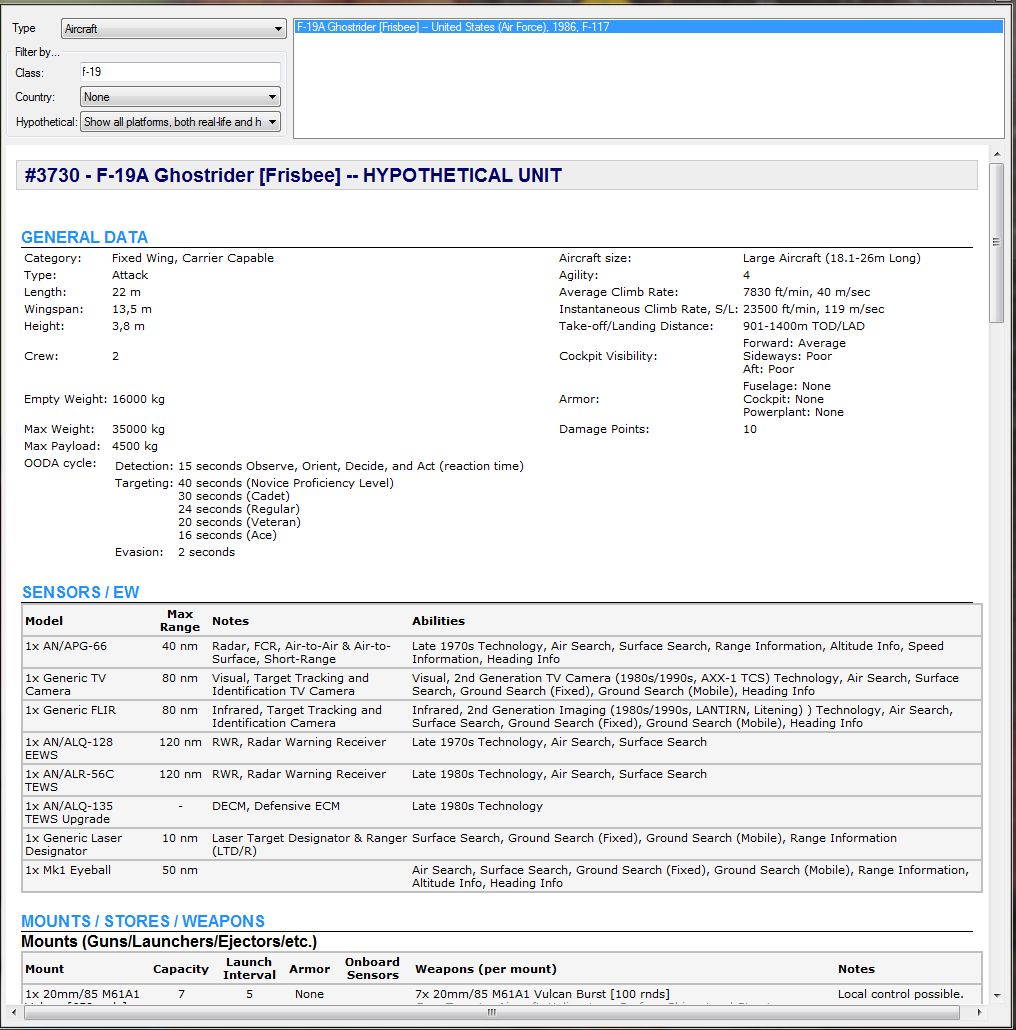Click the Fixed Wing, Carrier Capable value
The width and height of the screenshot is (1016, 1030).
click(192, 258)
